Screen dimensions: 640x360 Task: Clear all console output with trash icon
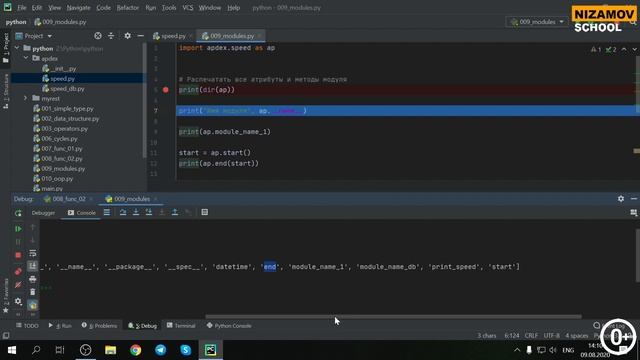[33, 292]
